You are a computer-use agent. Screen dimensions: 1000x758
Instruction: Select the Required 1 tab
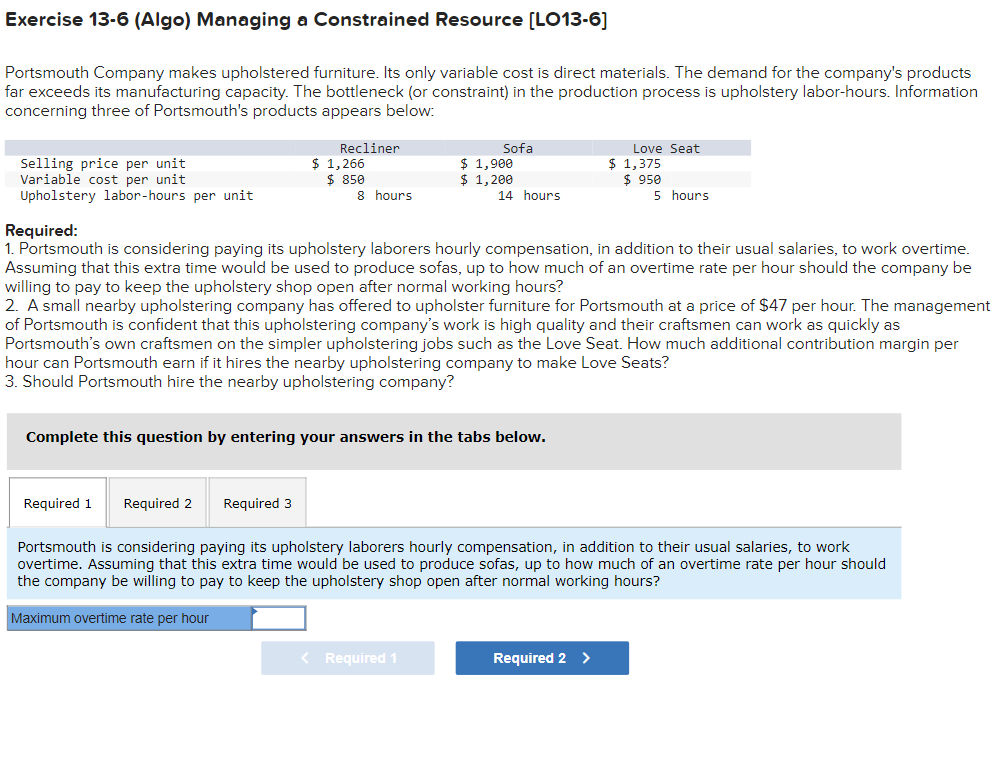pyautogui.click(x=57, y=502)
